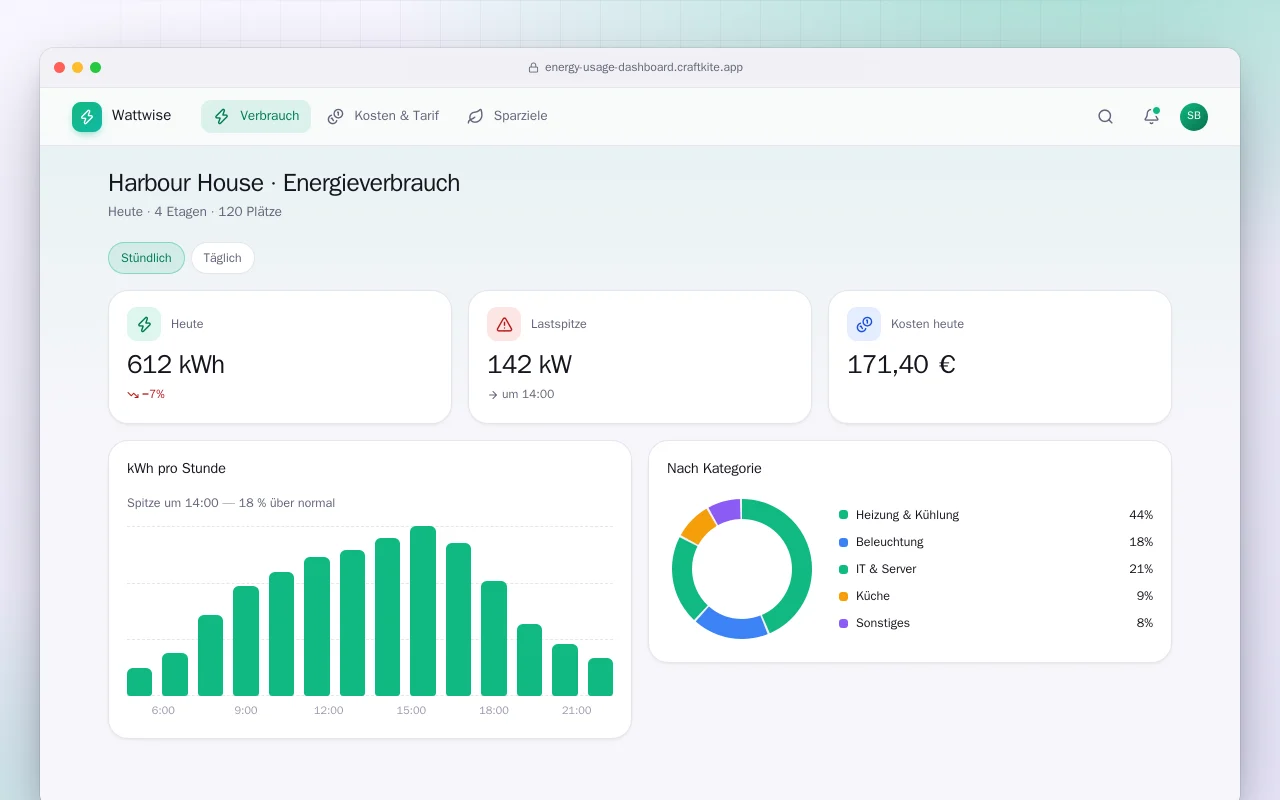Click the coins icon in Kosten heute card
Viewport: 1280px width, 800px height.
(x=864, y=324)
